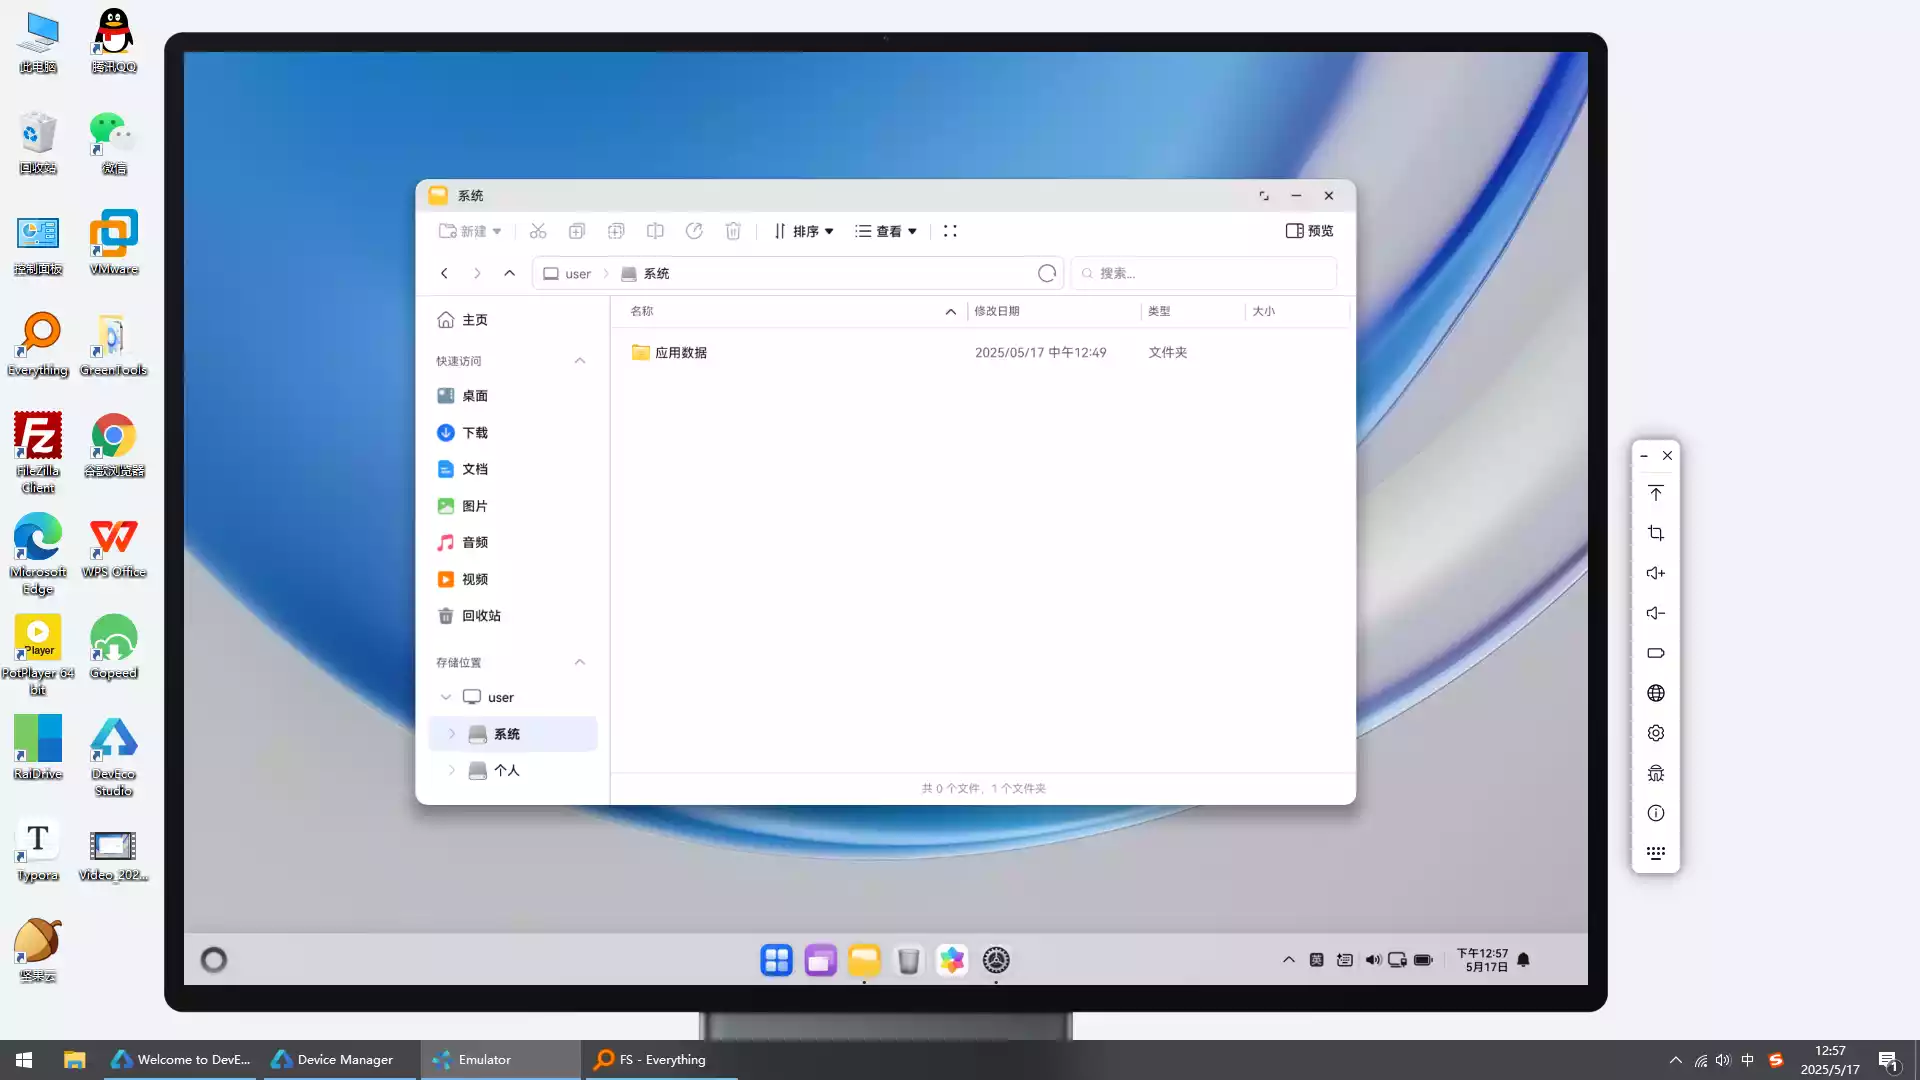Go up one directory level
Viewport: 1920px width, 1080px height.
click(509, 273)
